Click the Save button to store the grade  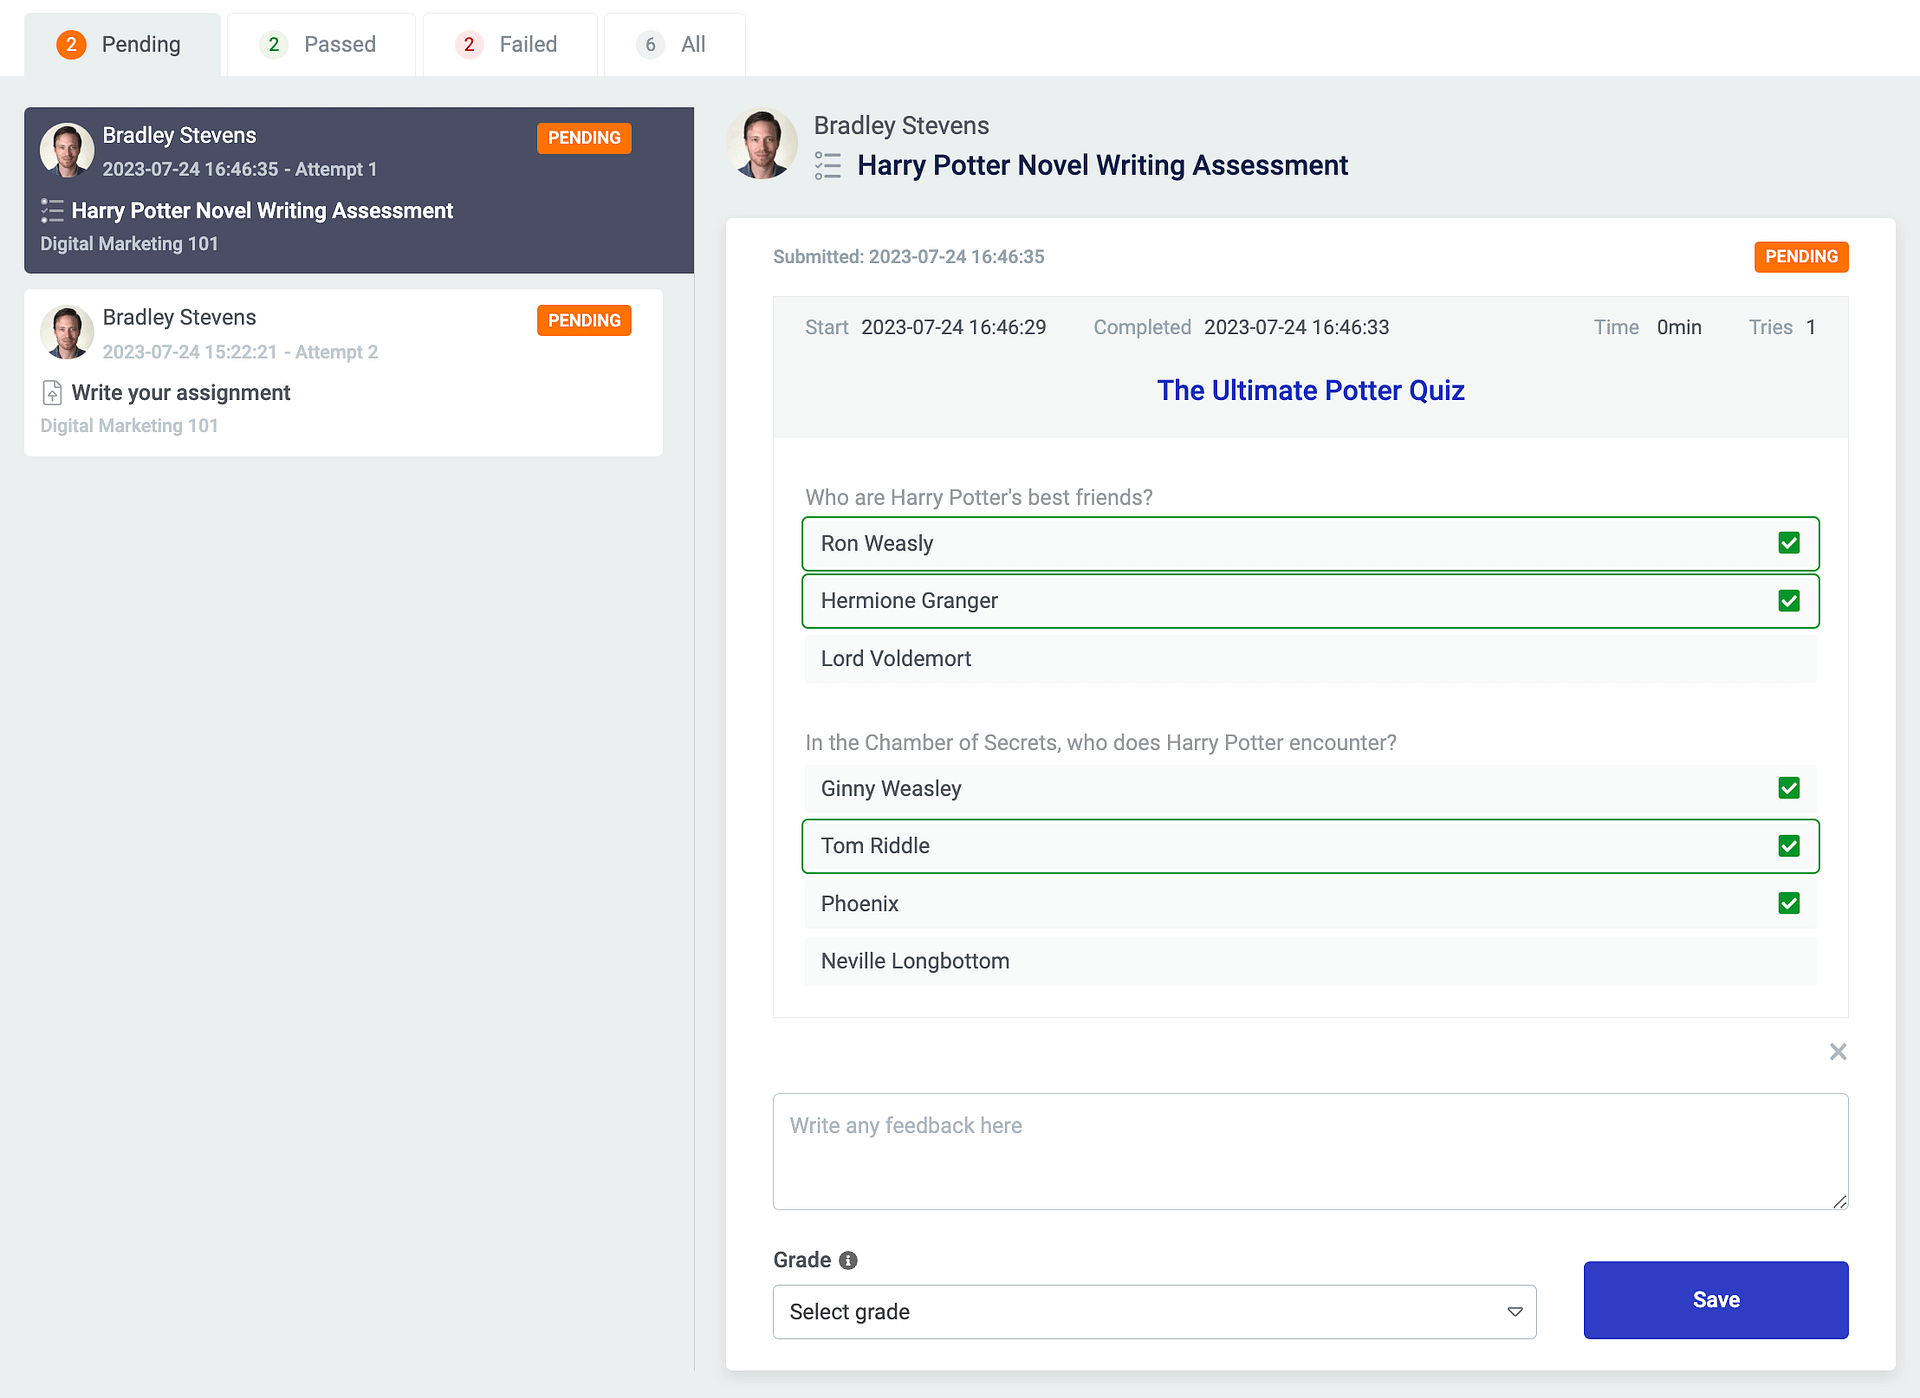click(x=1715, y=1300)
